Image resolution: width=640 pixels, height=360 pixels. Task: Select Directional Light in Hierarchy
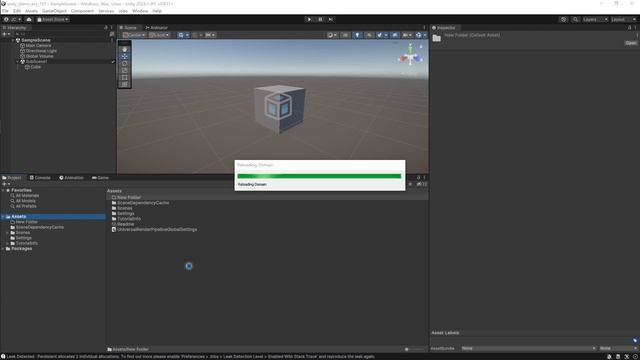pyautogui.click(x=41, y=51)
